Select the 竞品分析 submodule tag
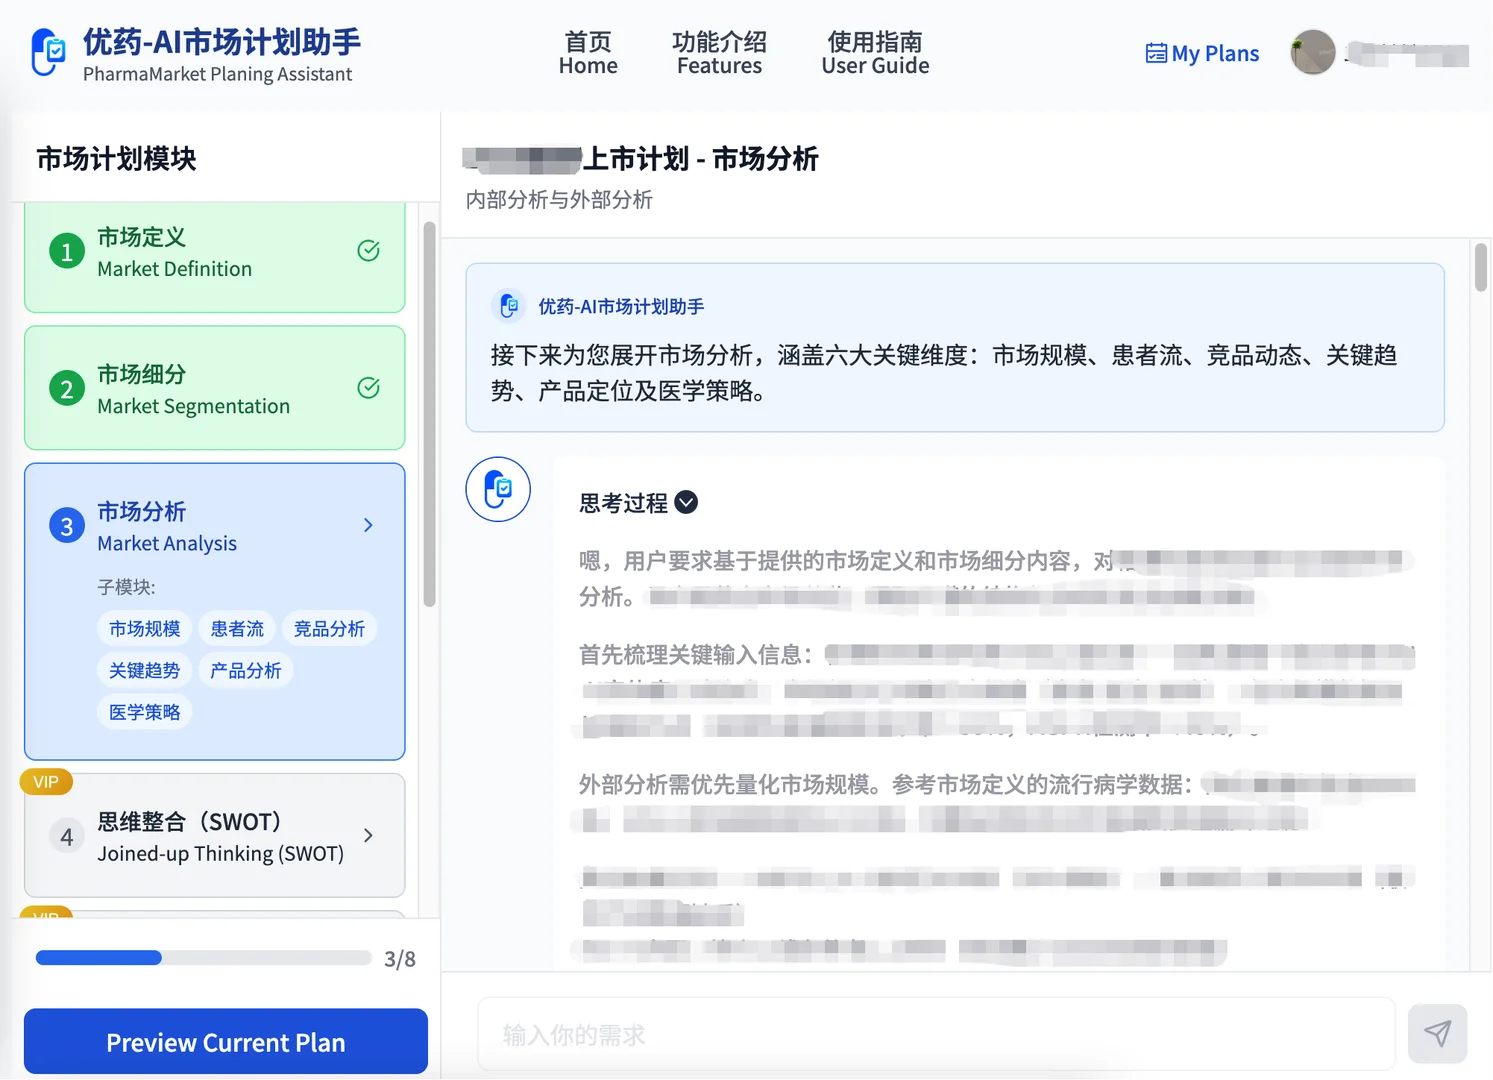Viewport: 1493px width, 1080px height. pyautogui.click(x=329, y=628)
